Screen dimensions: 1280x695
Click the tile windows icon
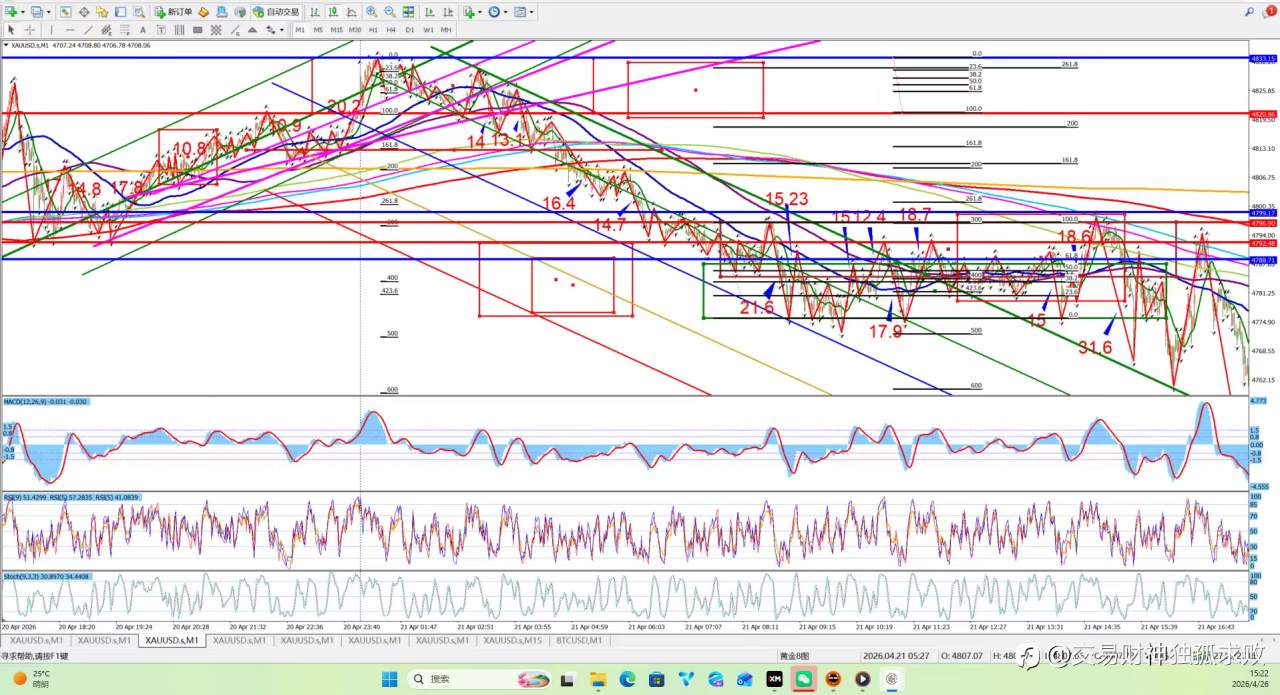(408, 12)
